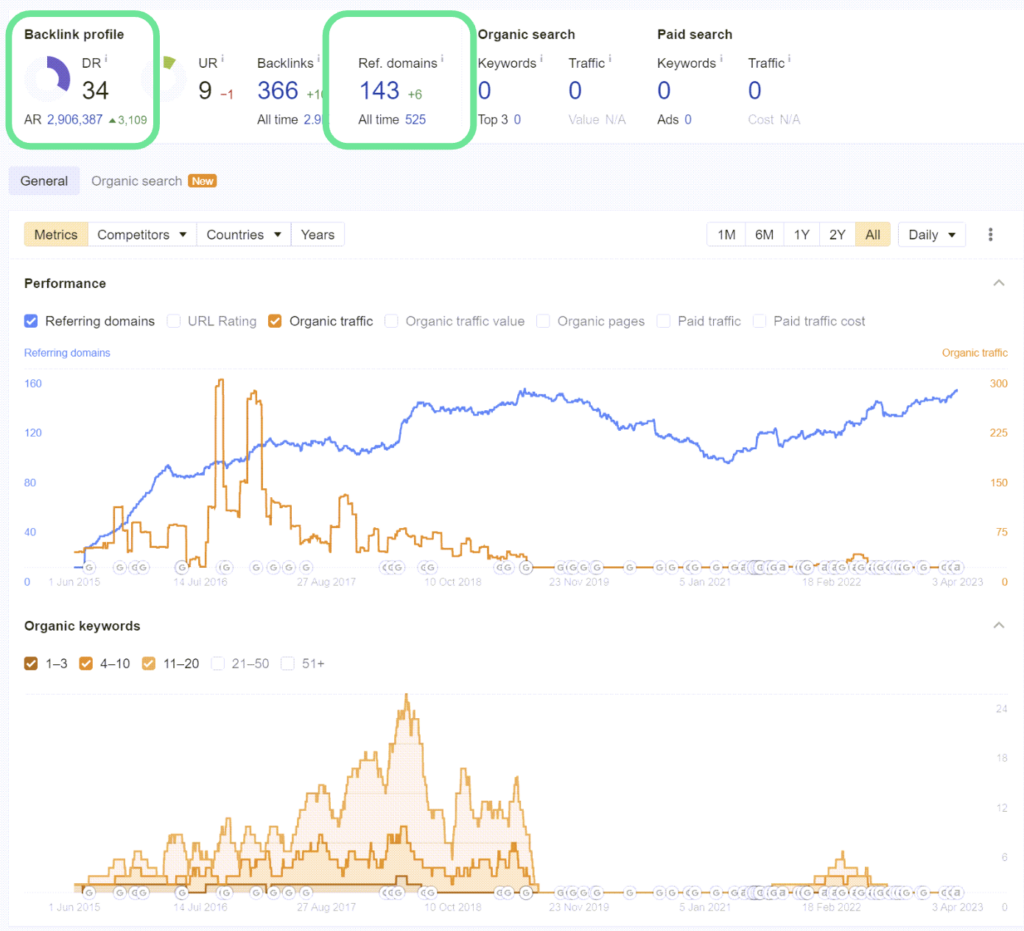Image resolution: width=1024 pixels, height=931 pixels.
Task: Open the Competitors dropdown
Action: point(142,235)
